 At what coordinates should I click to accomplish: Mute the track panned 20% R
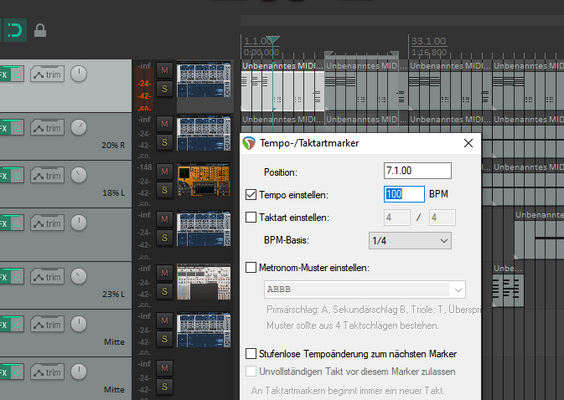pos(164,124)
